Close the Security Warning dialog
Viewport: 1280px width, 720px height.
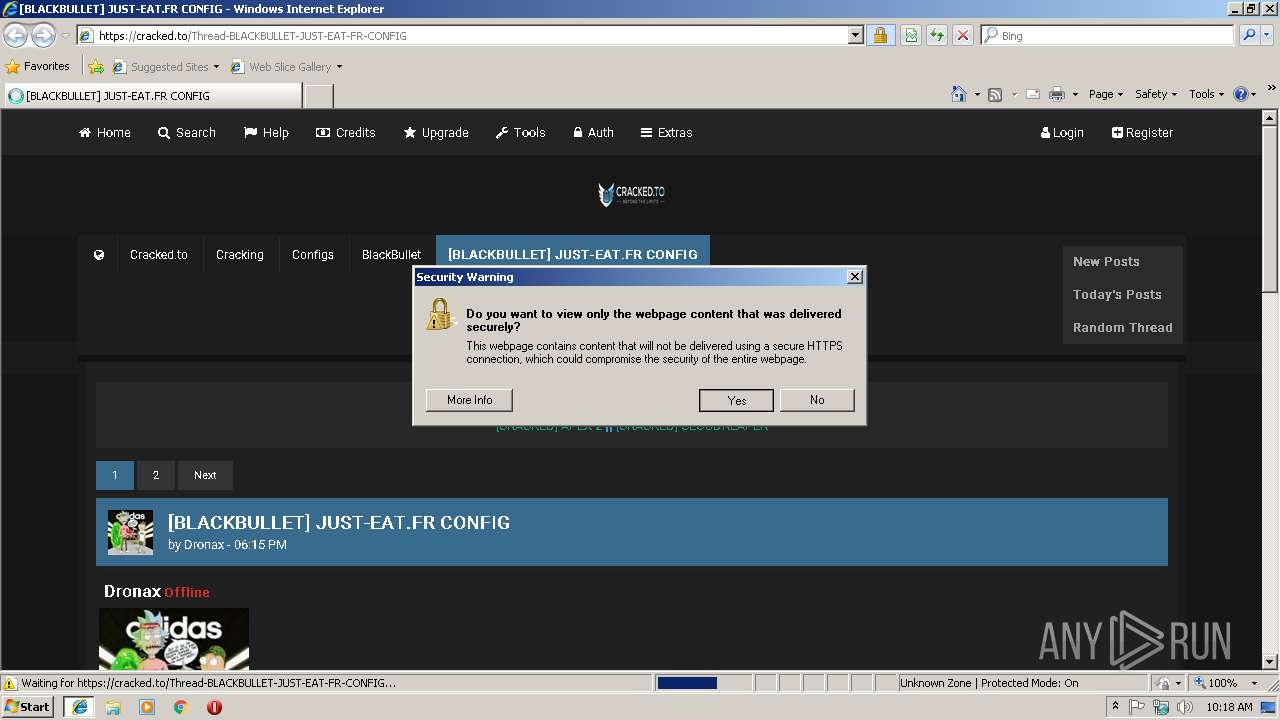tap(854, 277)
